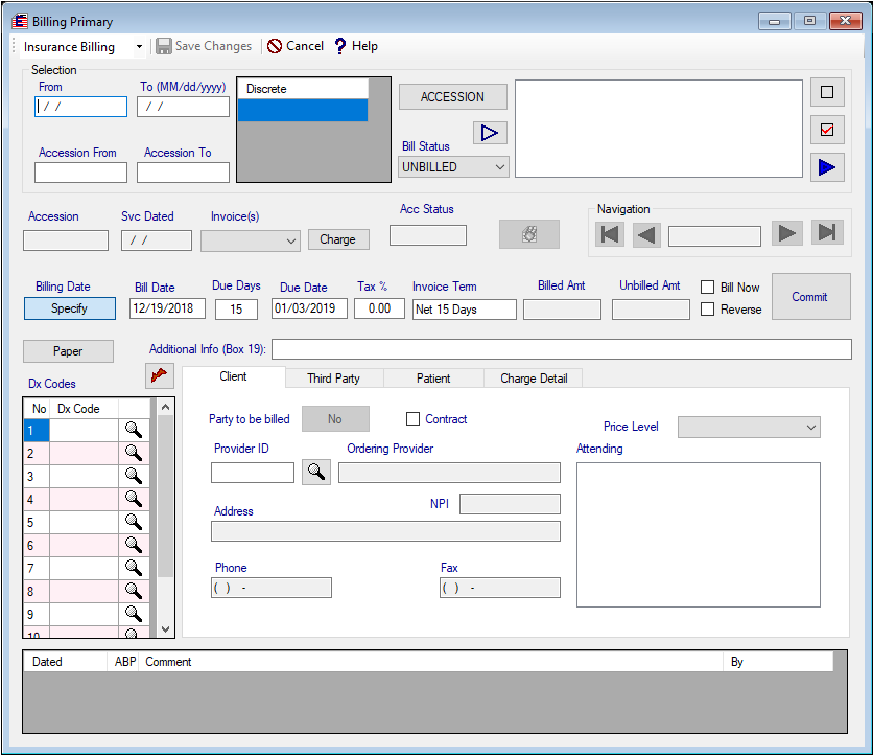Click the magnifier in Dx Code row 1

point(133,430)
